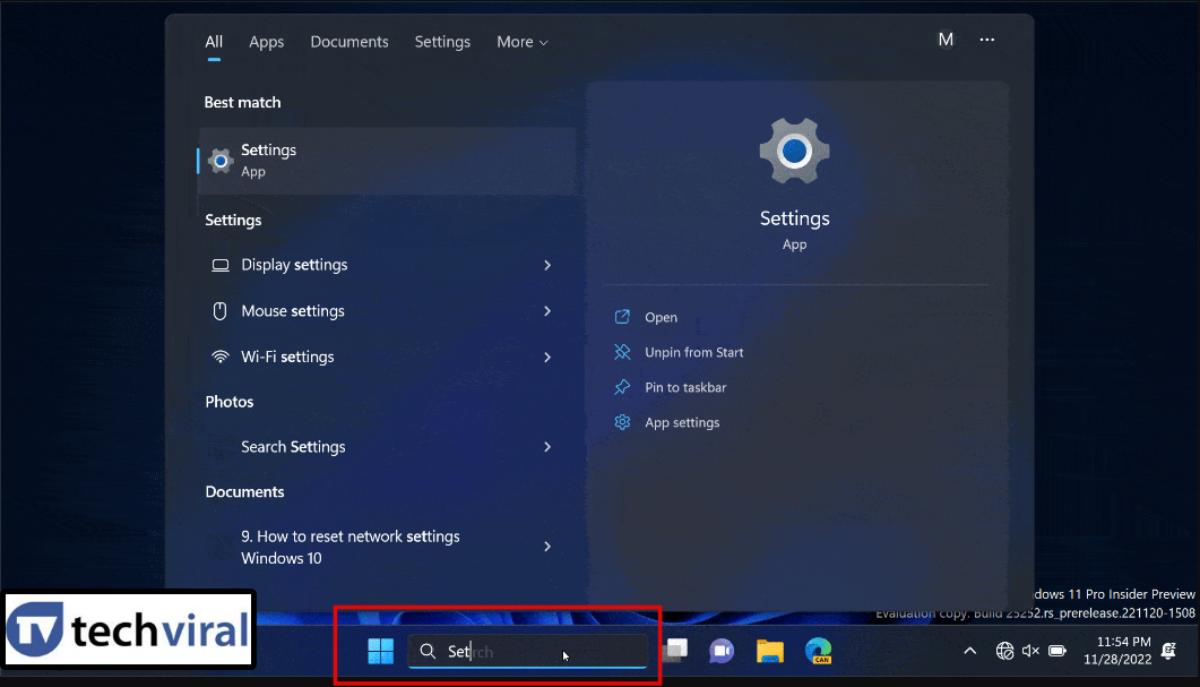
Task: Select the Wi-Fi settings icon
Action: click(x=219, y=356)
